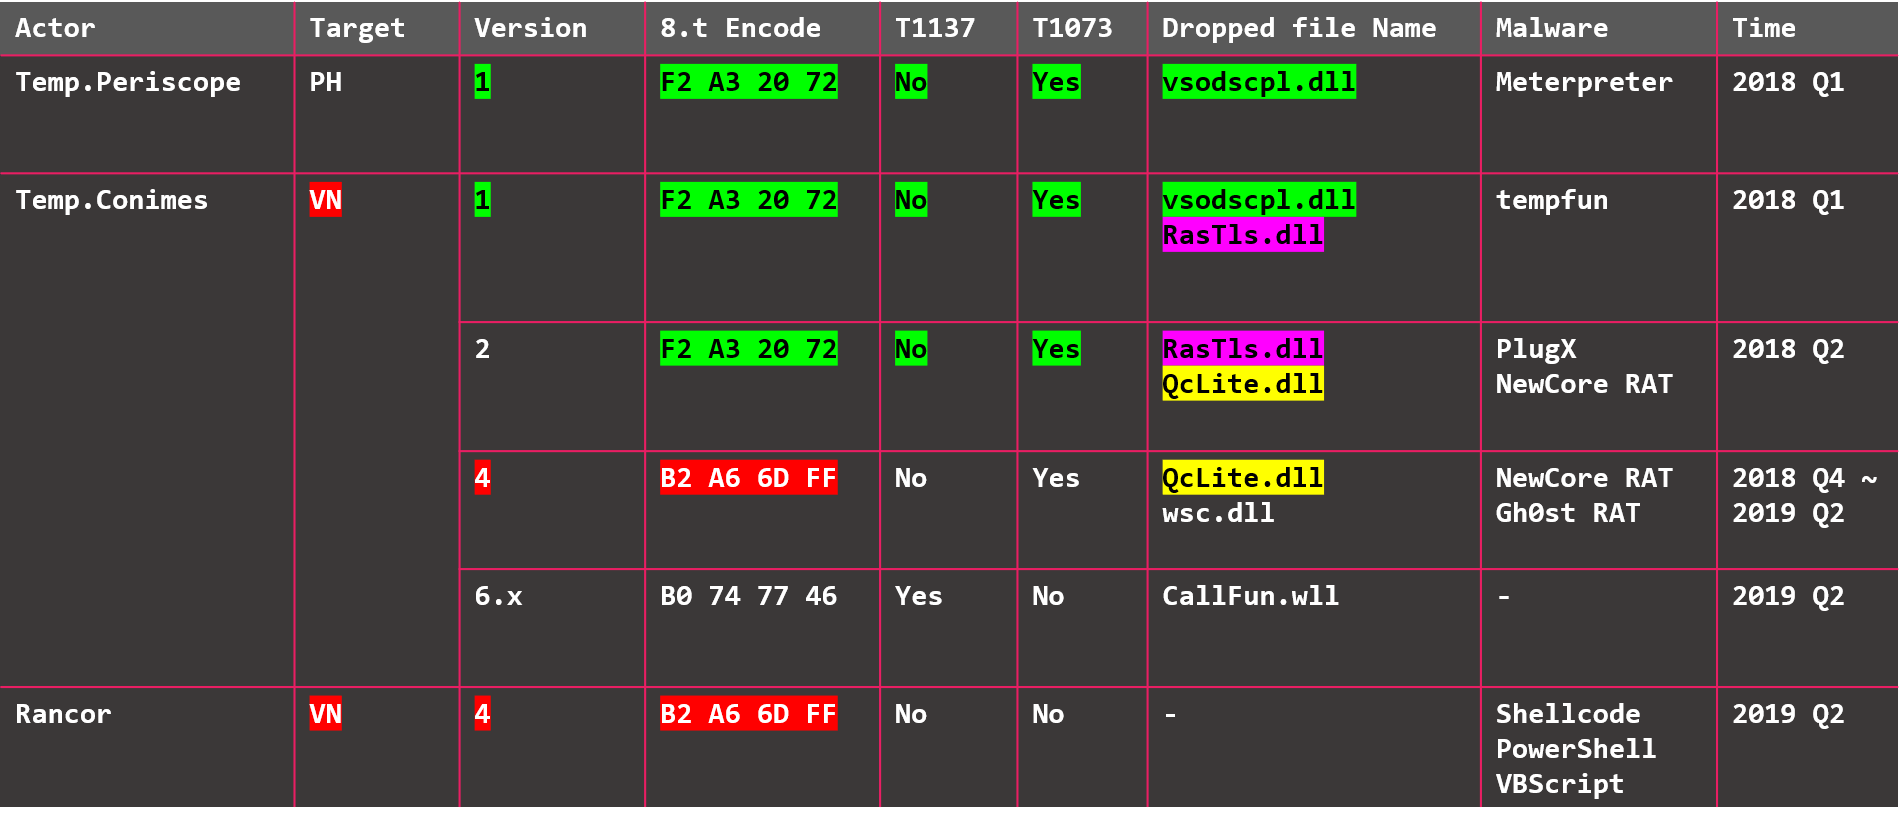1900x818 pixels.
Task: Click RasTls.dll in the tempfun row
Action: [1243, 235]
